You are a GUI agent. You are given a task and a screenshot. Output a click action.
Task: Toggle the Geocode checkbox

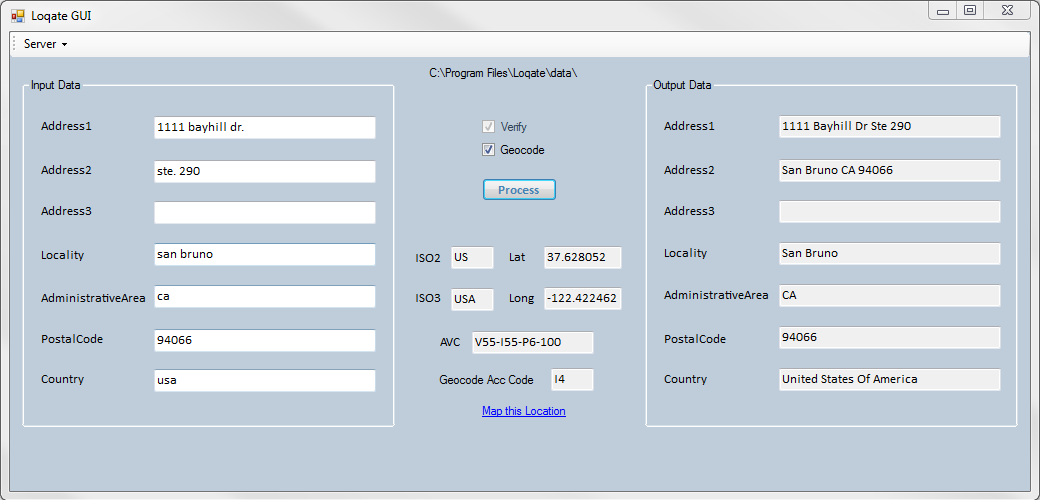(x=488, y=150)
